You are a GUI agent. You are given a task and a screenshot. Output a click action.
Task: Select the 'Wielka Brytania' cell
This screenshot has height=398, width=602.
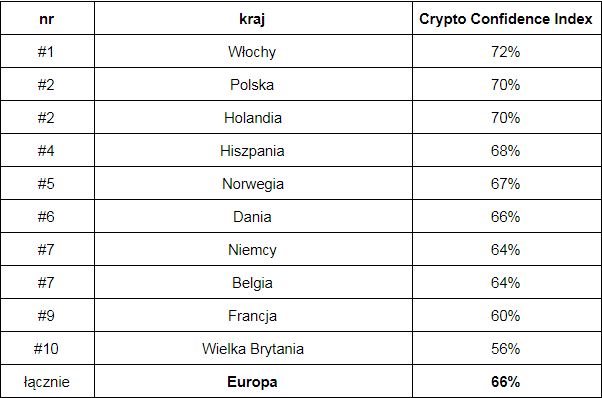[x=253, y=349]
